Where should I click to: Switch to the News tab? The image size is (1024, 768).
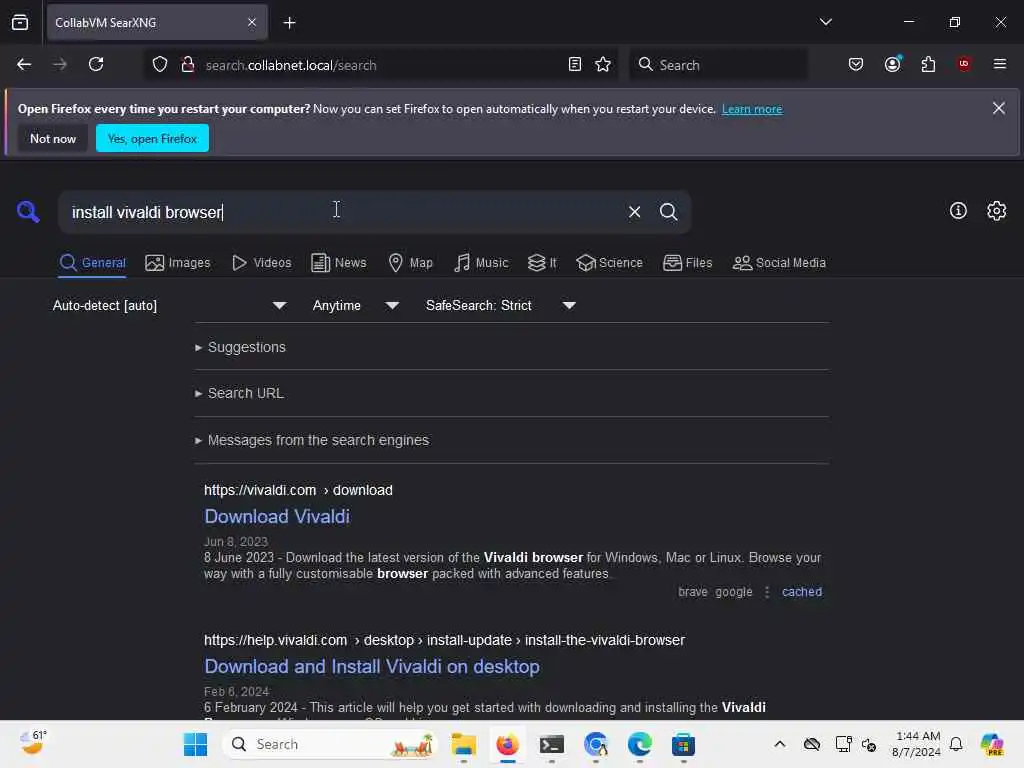coord(338,263)
